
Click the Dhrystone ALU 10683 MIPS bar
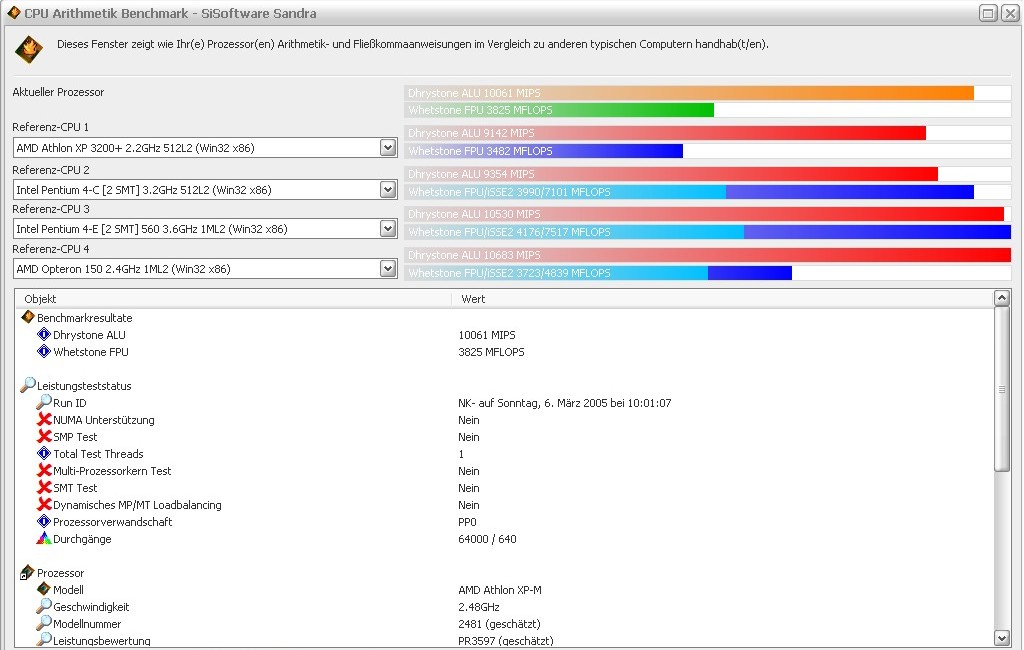[708, 255]
